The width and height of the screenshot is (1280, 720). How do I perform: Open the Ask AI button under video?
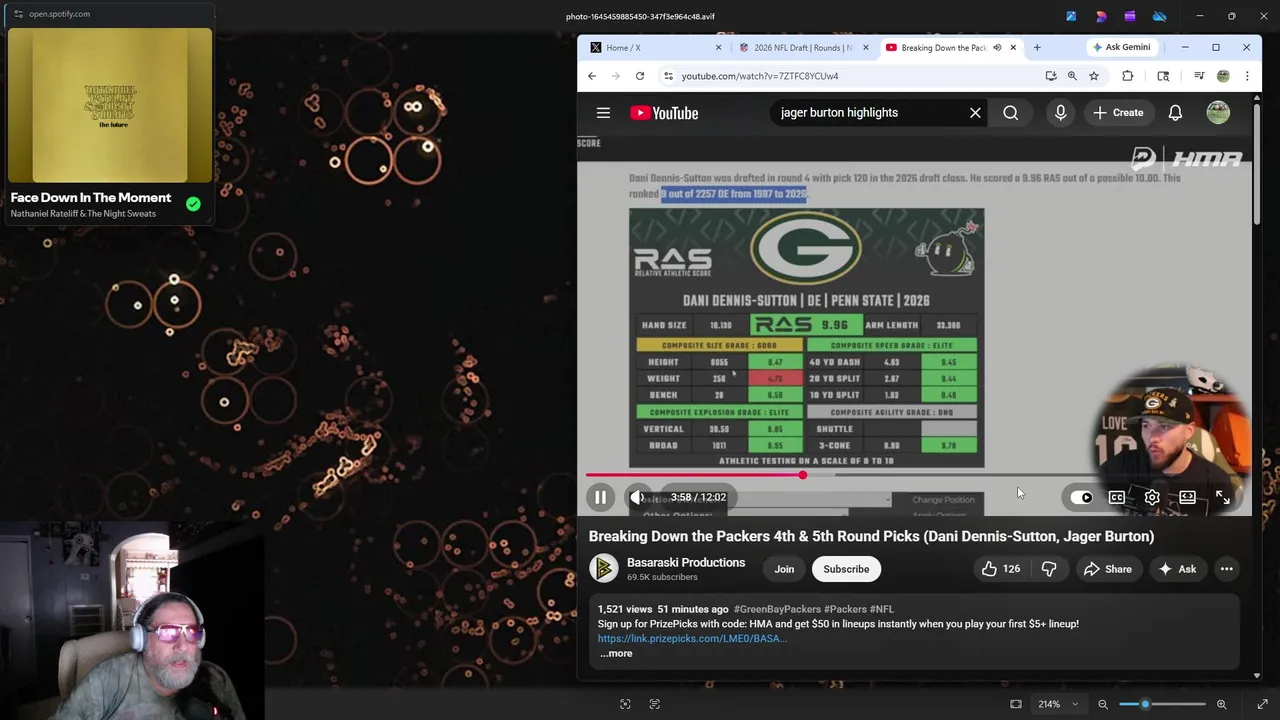tap(1176, 569)
